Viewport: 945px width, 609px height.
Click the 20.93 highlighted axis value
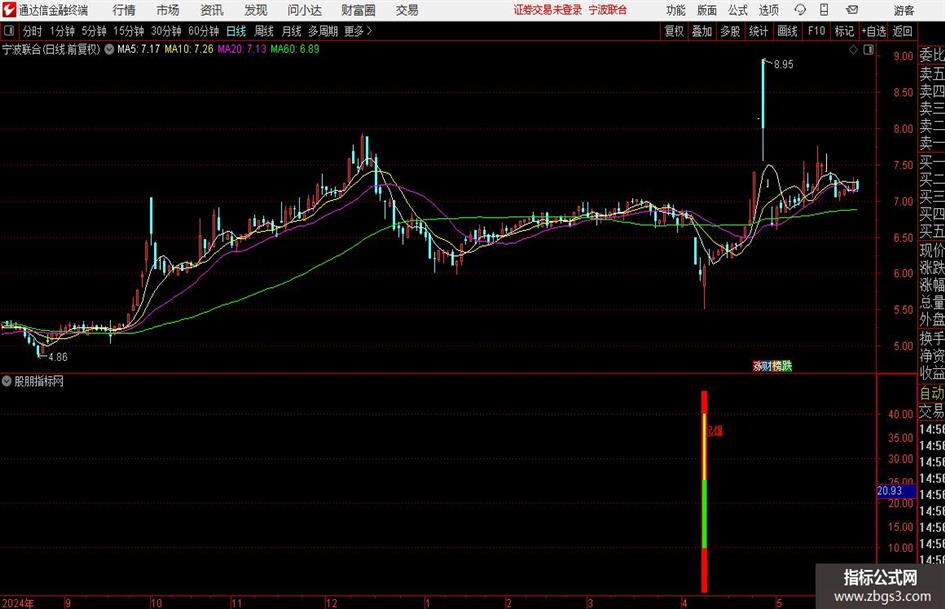click(896, 491)
